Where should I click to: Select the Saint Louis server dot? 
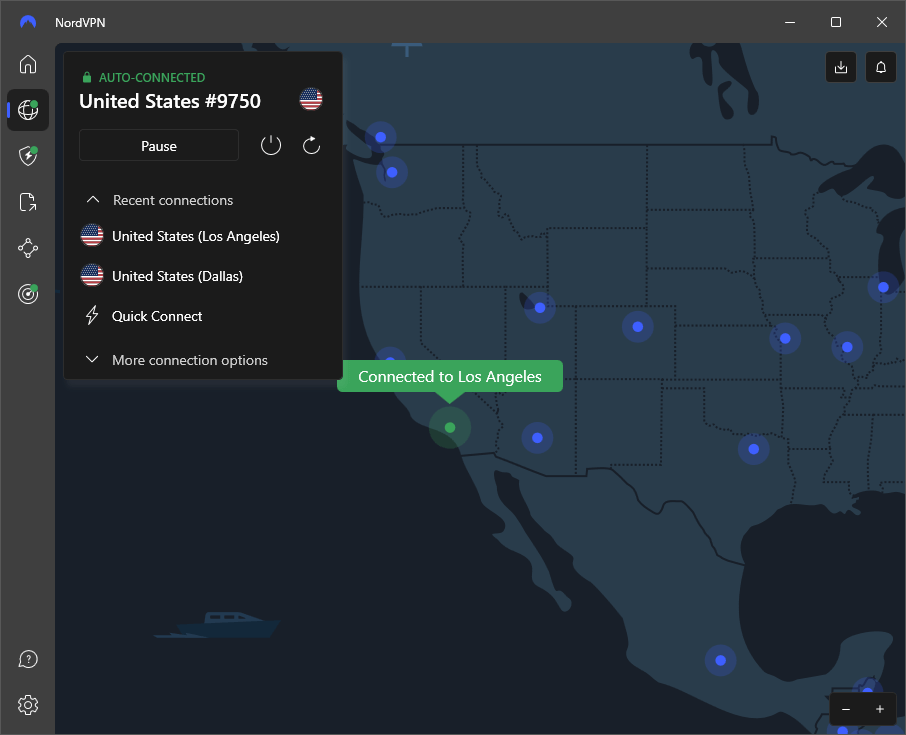tap(847, 347)
